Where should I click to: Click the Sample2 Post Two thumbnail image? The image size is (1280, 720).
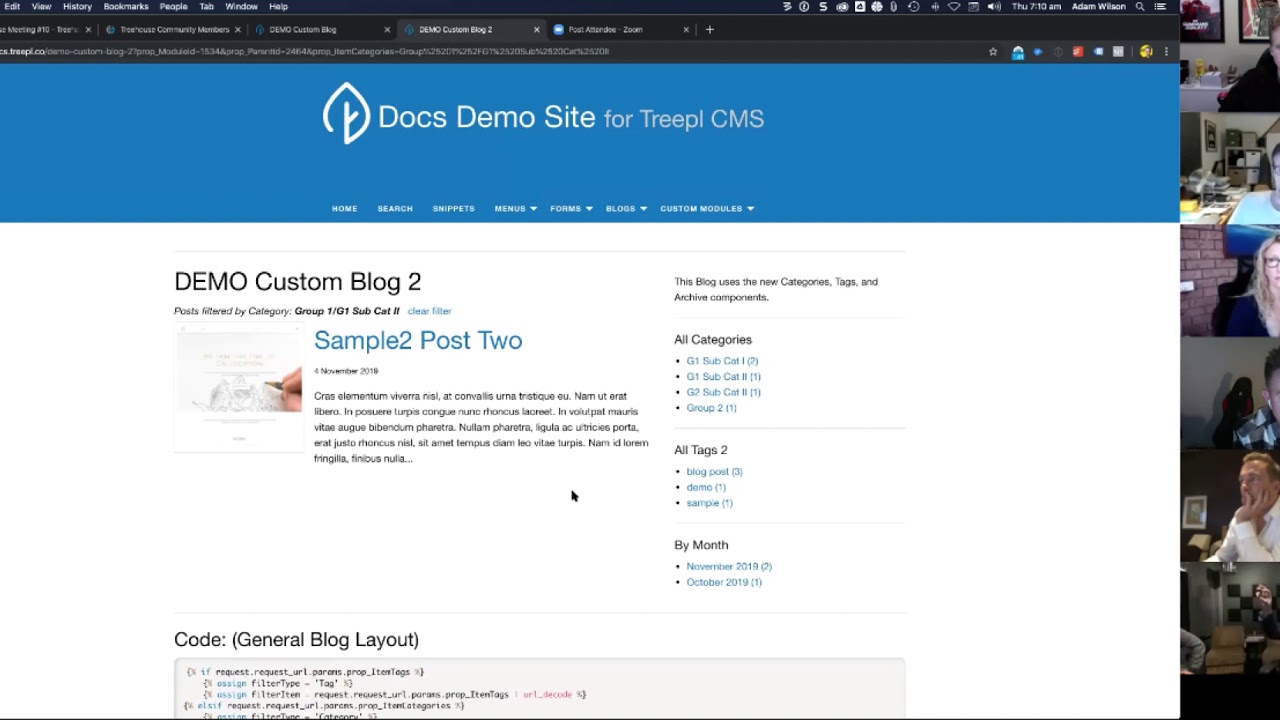click(238, 388)
